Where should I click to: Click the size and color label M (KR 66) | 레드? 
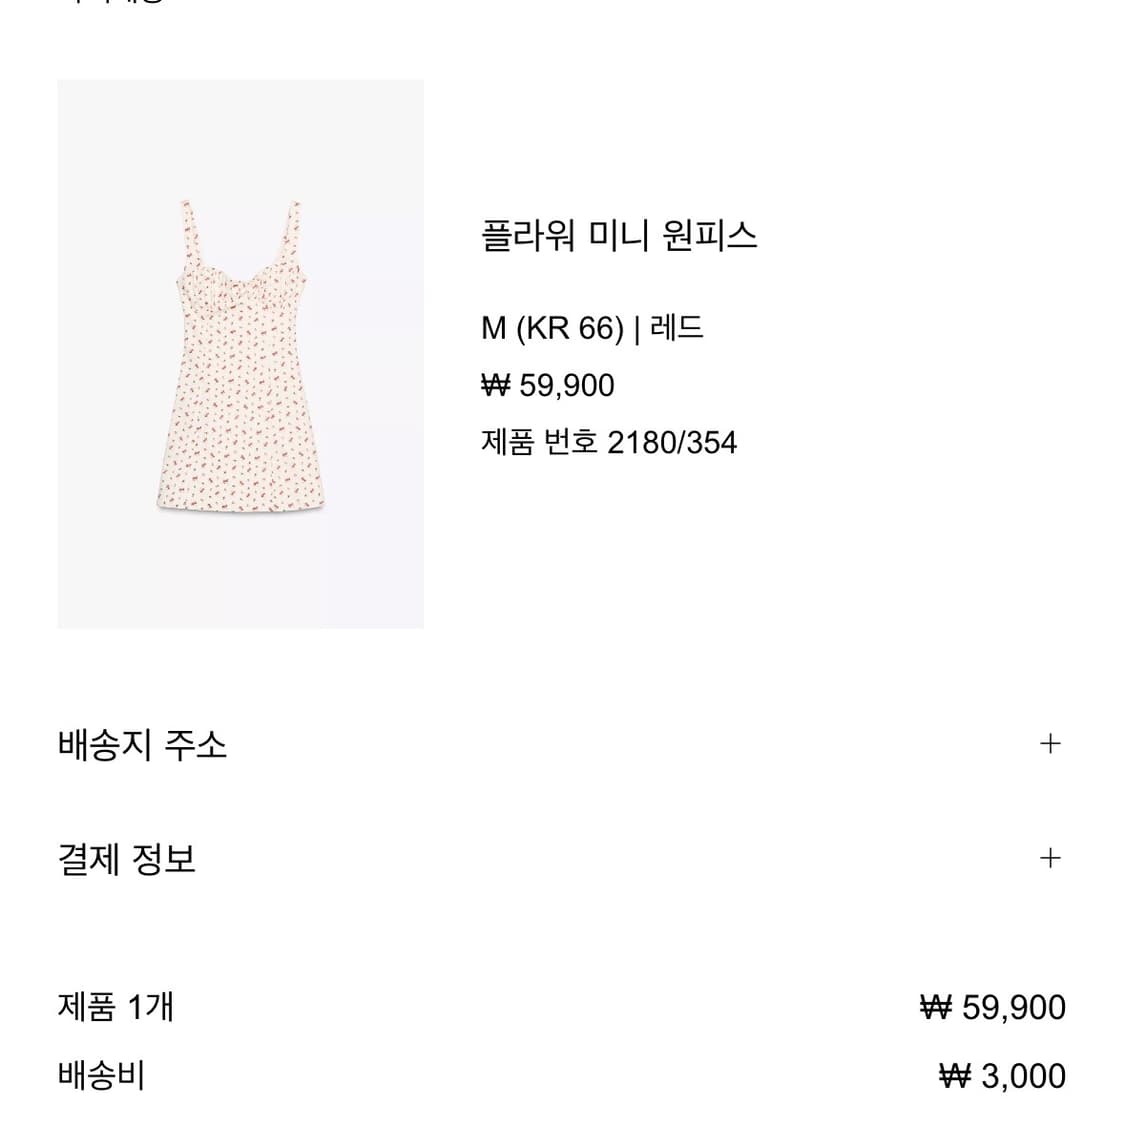click(593, 327)
